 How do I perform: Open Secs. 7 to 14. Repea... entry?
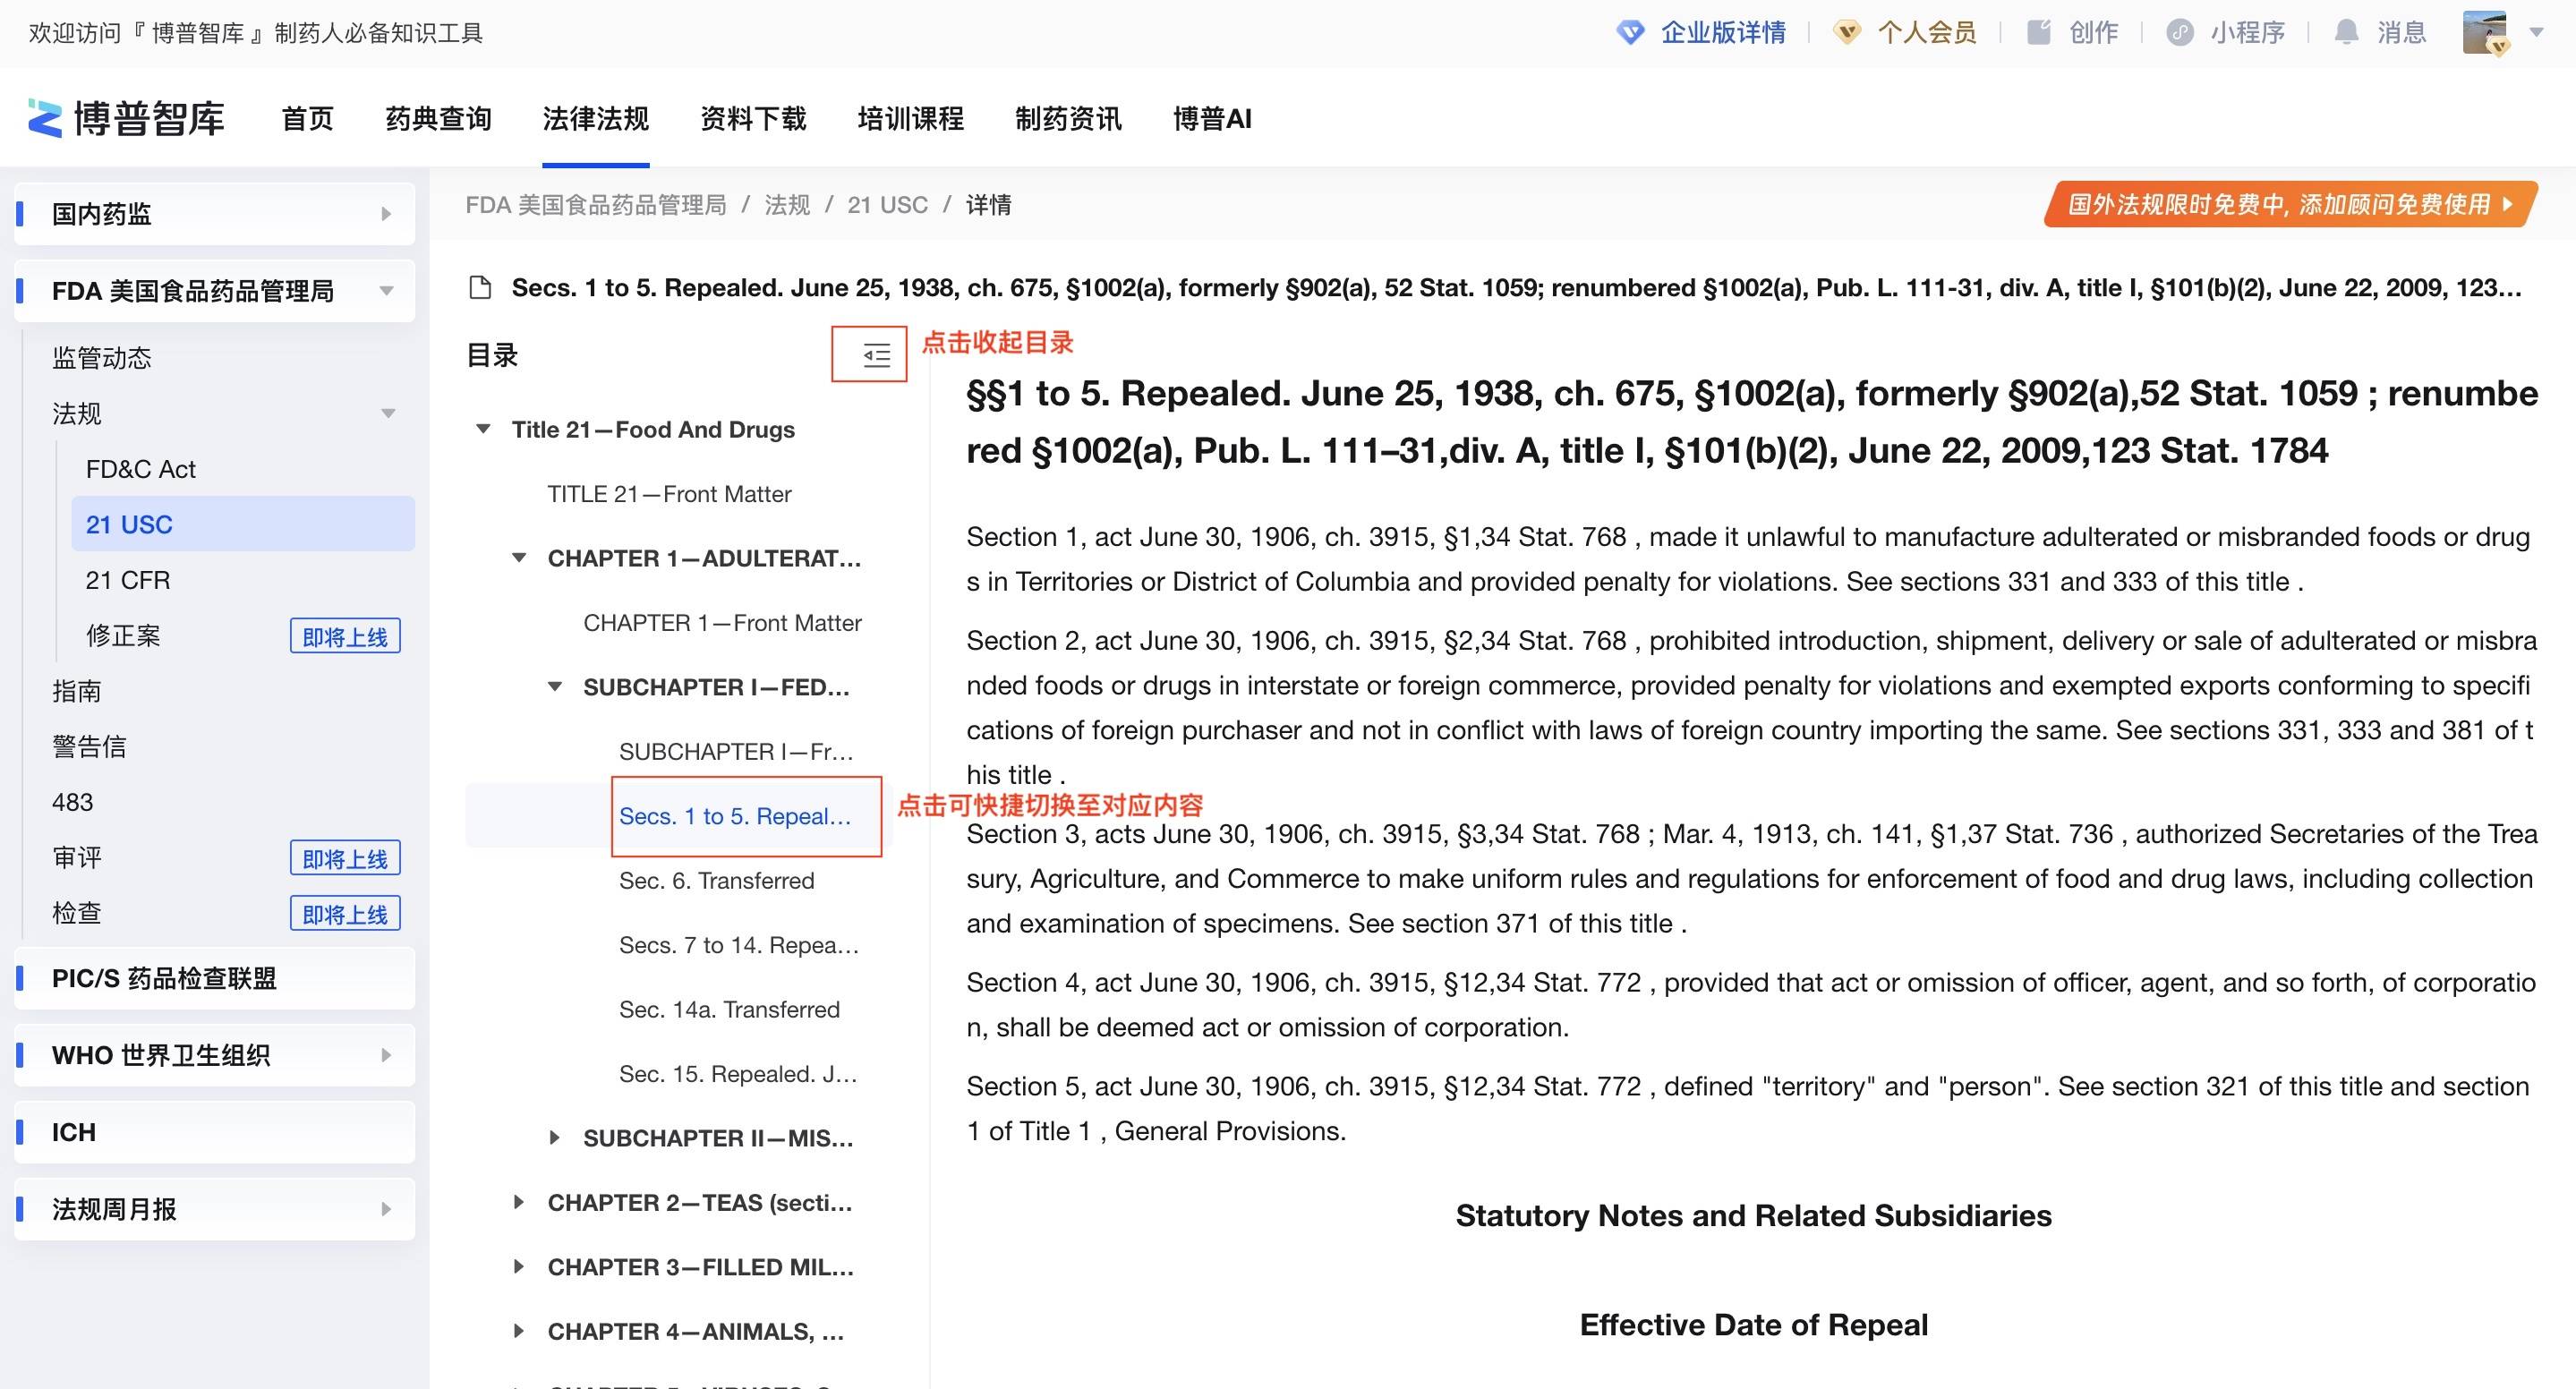click(x=739, y=945)
